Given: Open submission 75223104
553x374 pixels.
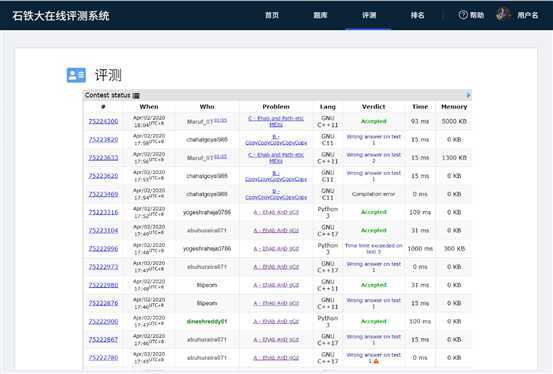Looking at the screenshot, I should (x=103, y=230).
